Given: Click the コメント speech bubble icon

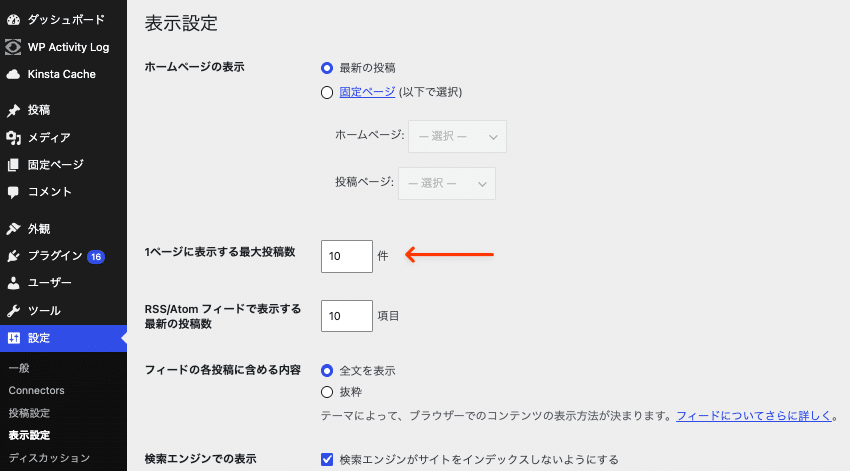Looking at the screenshot, I should point(14,192).
